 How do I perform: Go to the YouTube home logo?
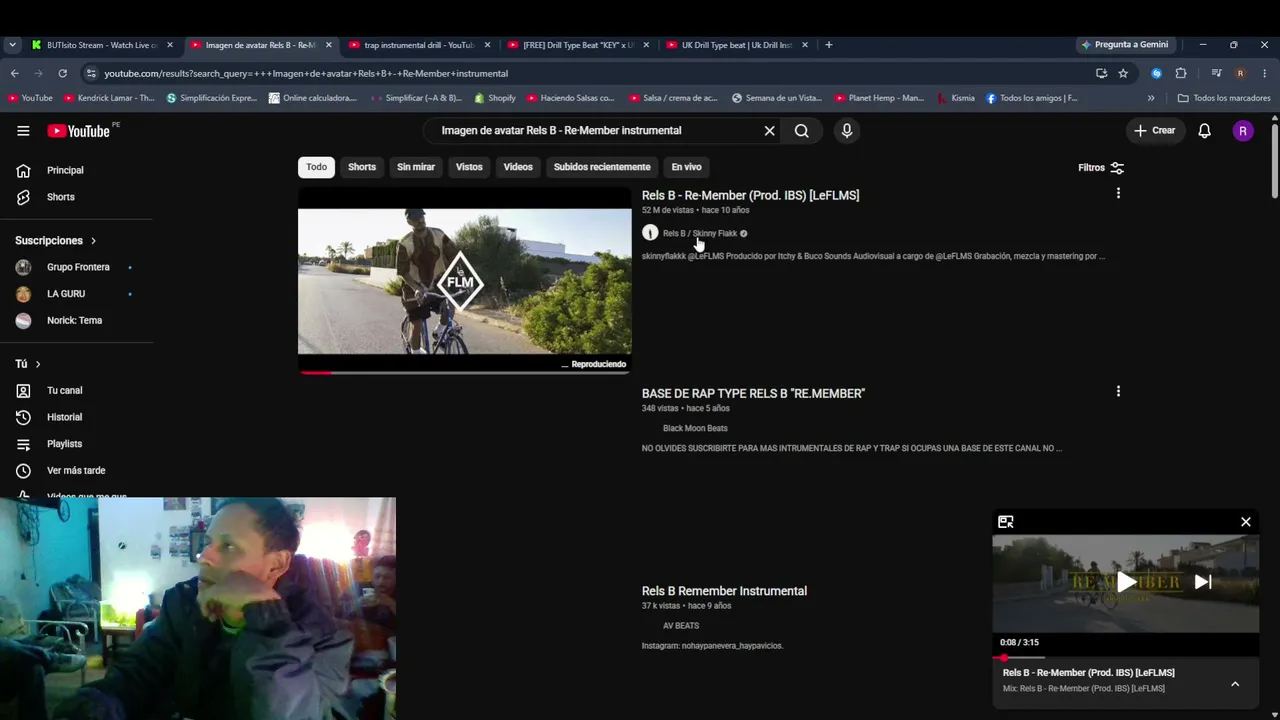[79, 131]
